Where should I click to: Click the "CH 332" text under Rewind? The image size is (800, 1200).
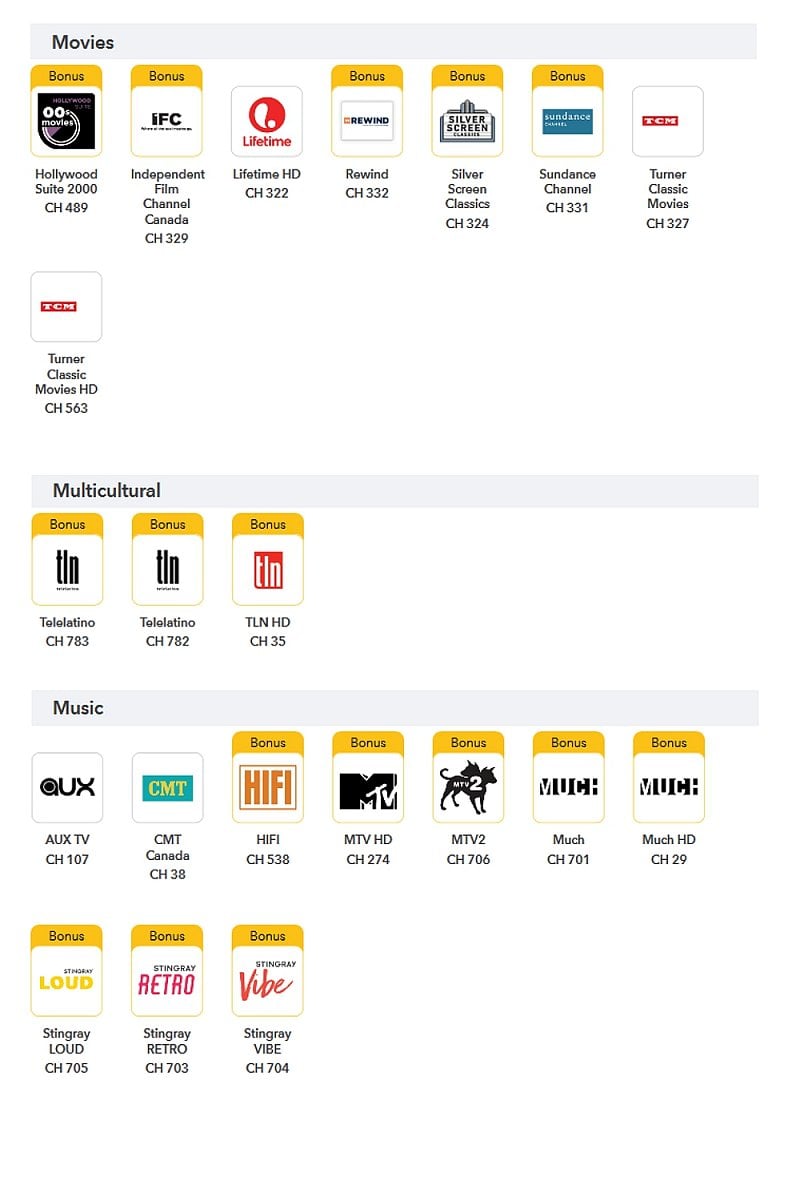pyautogui.click(x=367, y=193)
